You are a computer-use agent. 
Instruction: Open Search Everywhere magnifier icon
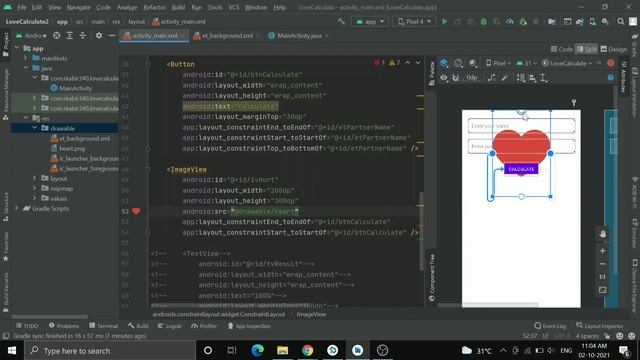[620, 21]
